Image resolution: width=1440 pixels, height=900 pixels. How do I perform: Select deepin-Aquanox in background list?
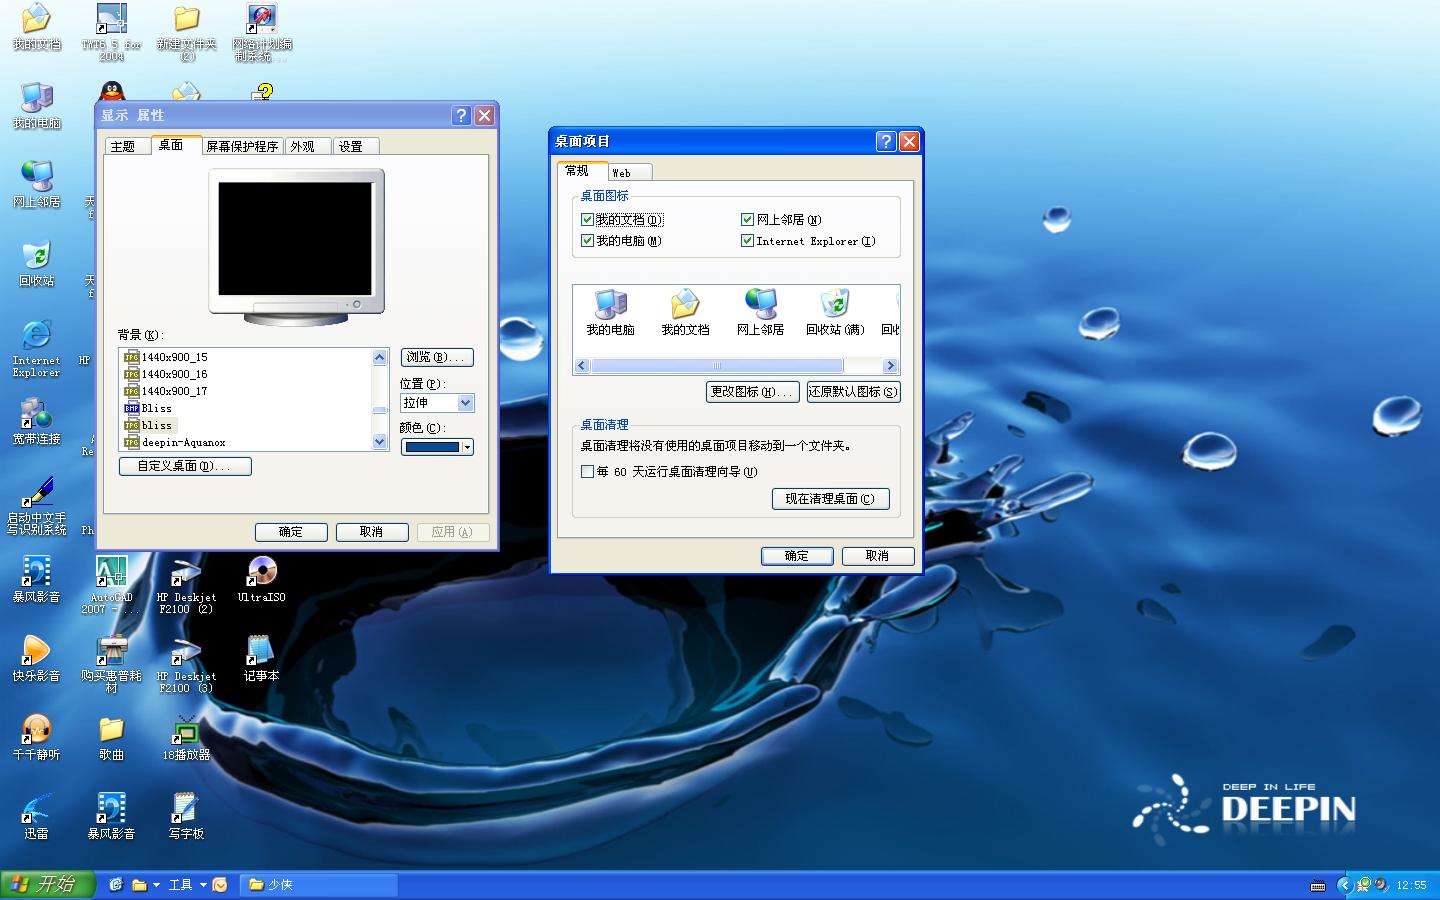pyautogui.click(x=183, y=442)
